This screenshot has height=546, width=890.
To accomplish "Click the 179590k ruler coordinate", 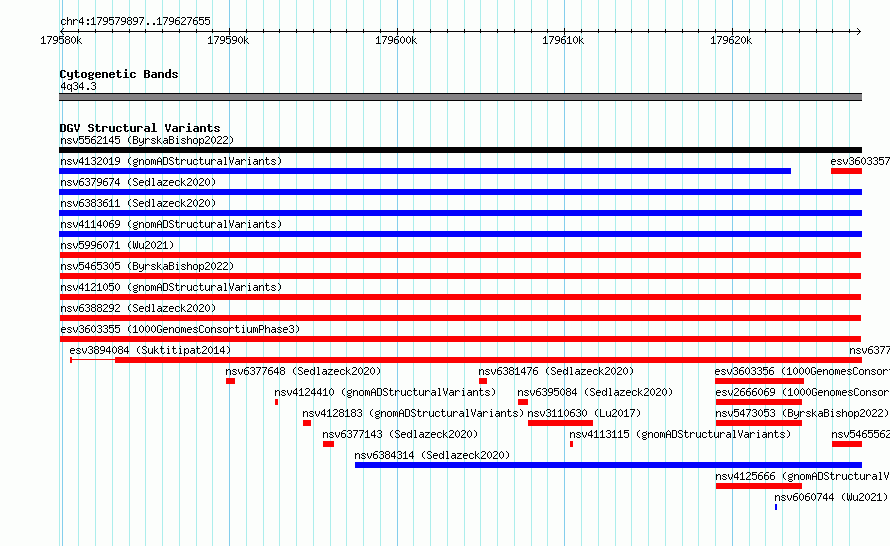I will tap(228, 40).
